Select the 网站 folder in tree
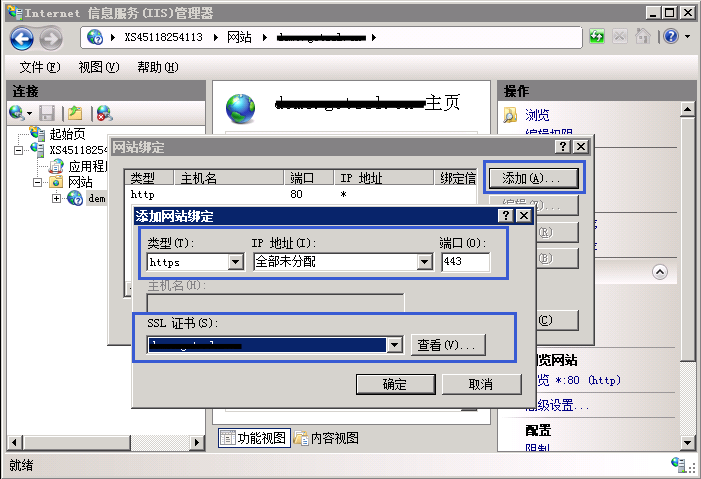 pyautogui.click(x=80, y=182)
